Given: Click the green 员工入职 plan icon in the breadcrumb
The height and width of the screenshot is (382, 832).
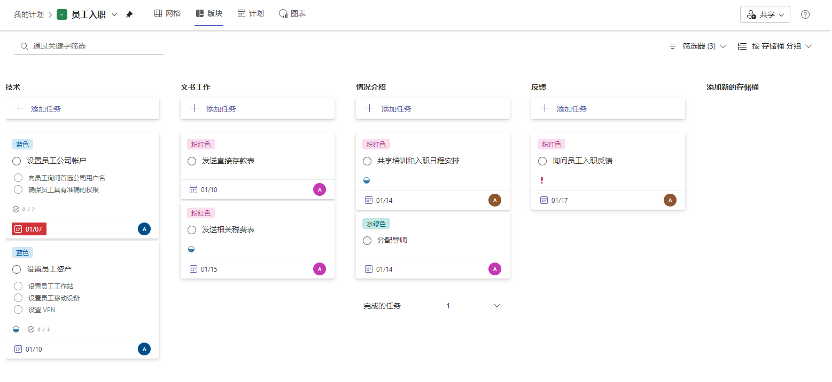Looking at the screenshot, I should pos(62,15).
